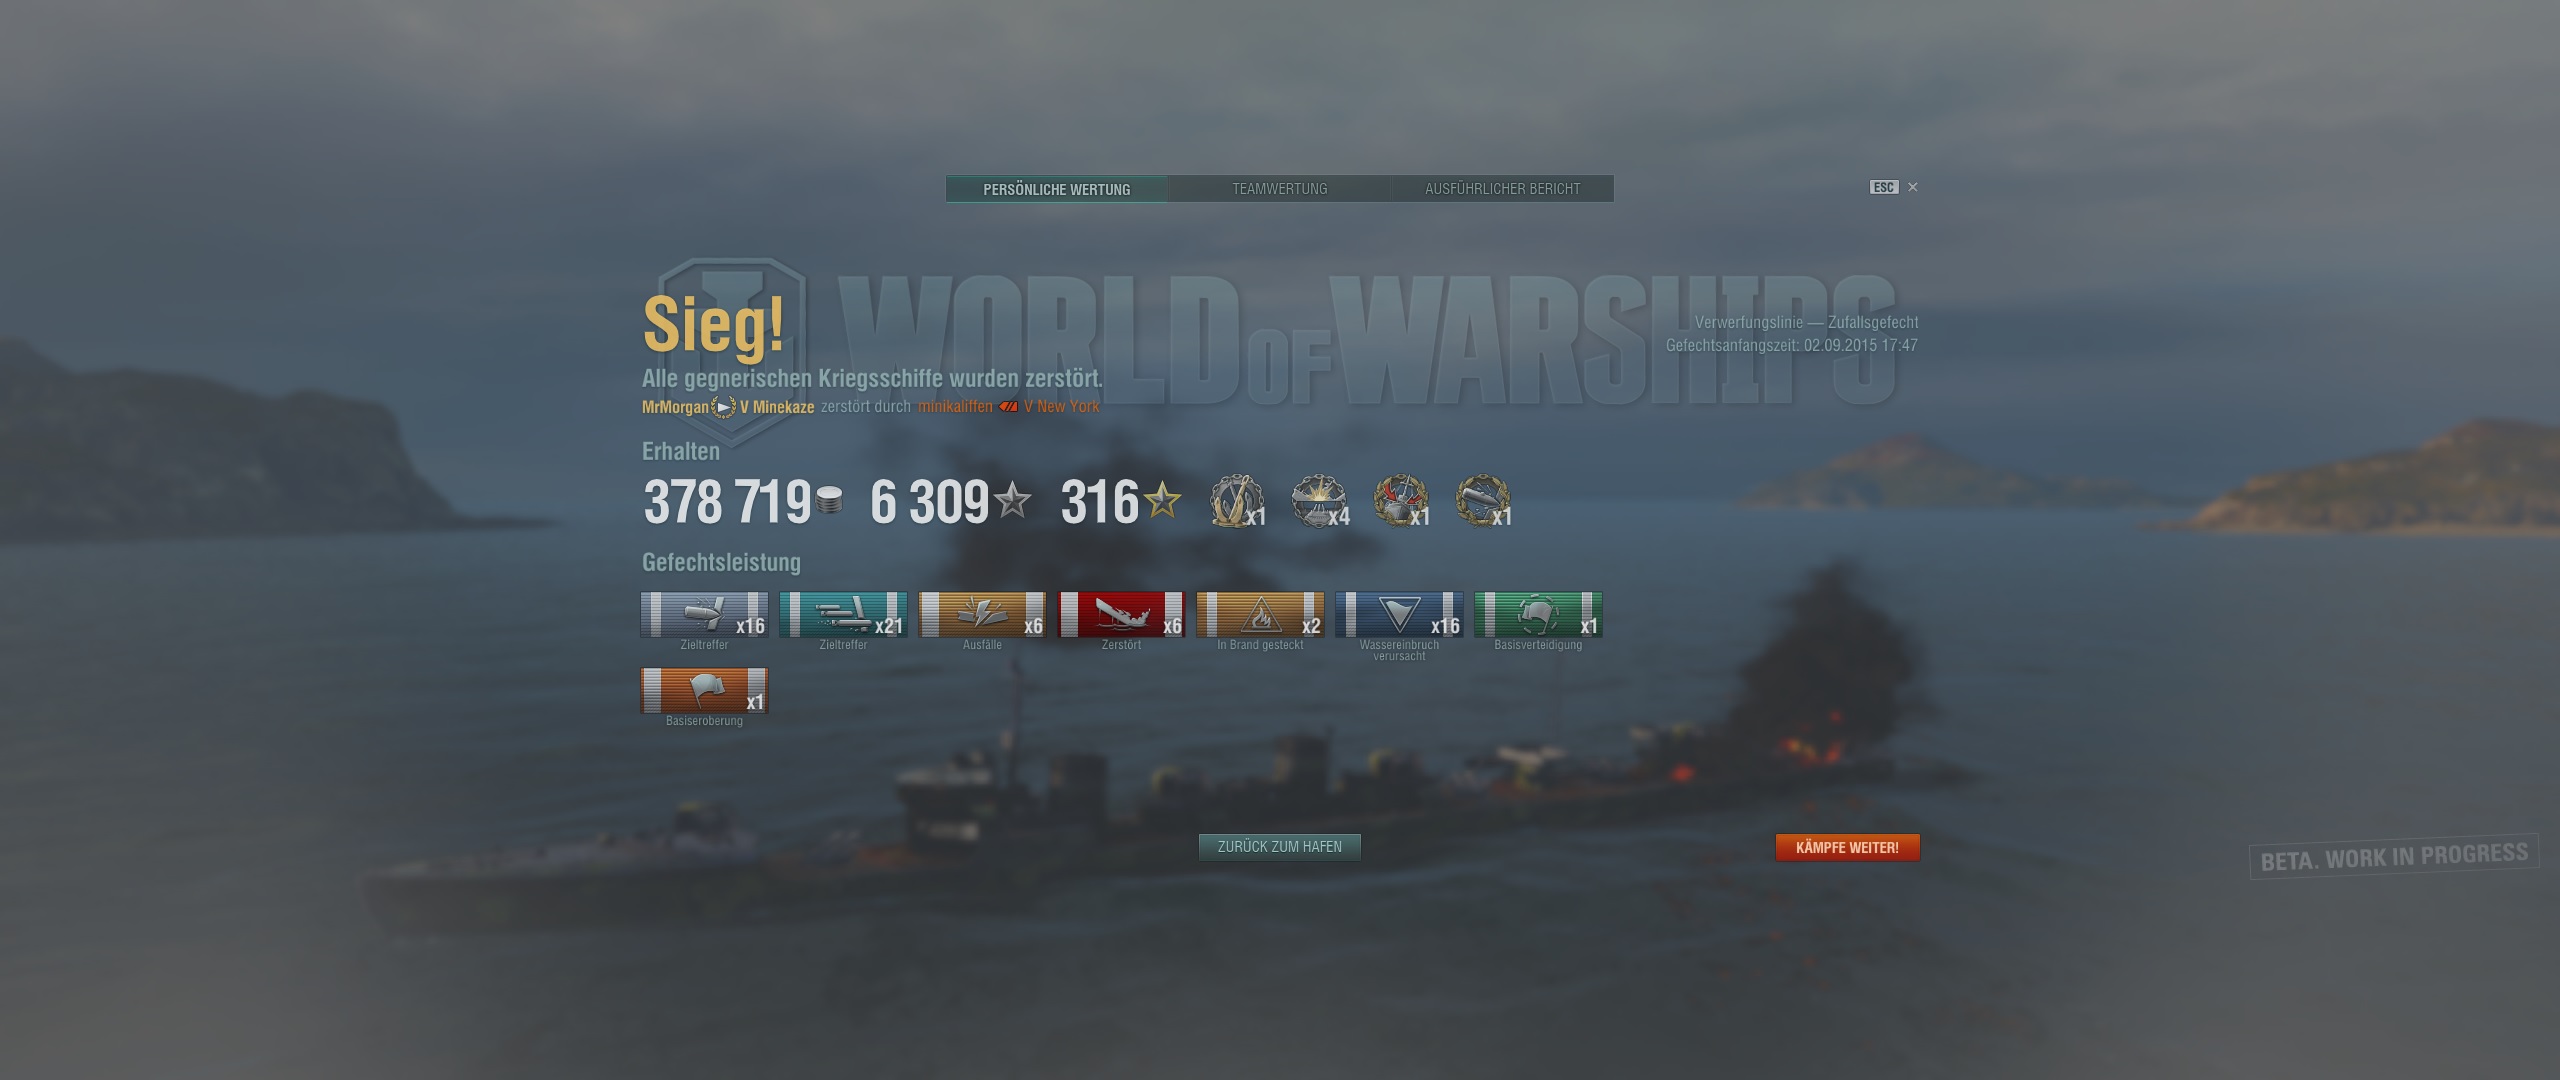
Task: Click the In Brand gesteckt ribbon
Action: pyautogui.click(x=1260, y=615)
